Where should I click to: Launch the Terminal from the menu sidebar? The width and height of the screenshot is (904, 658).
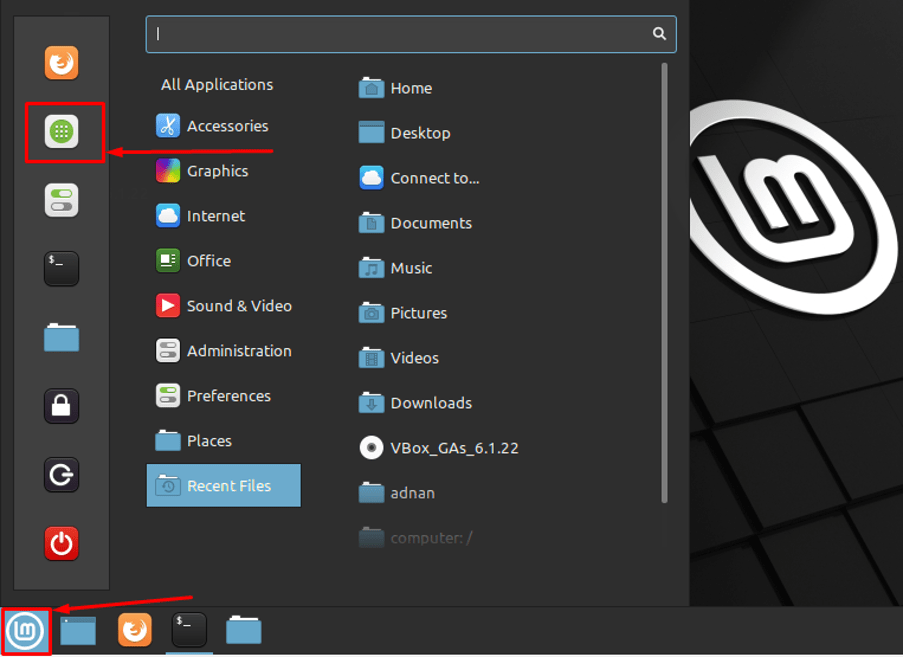[61, 268]
